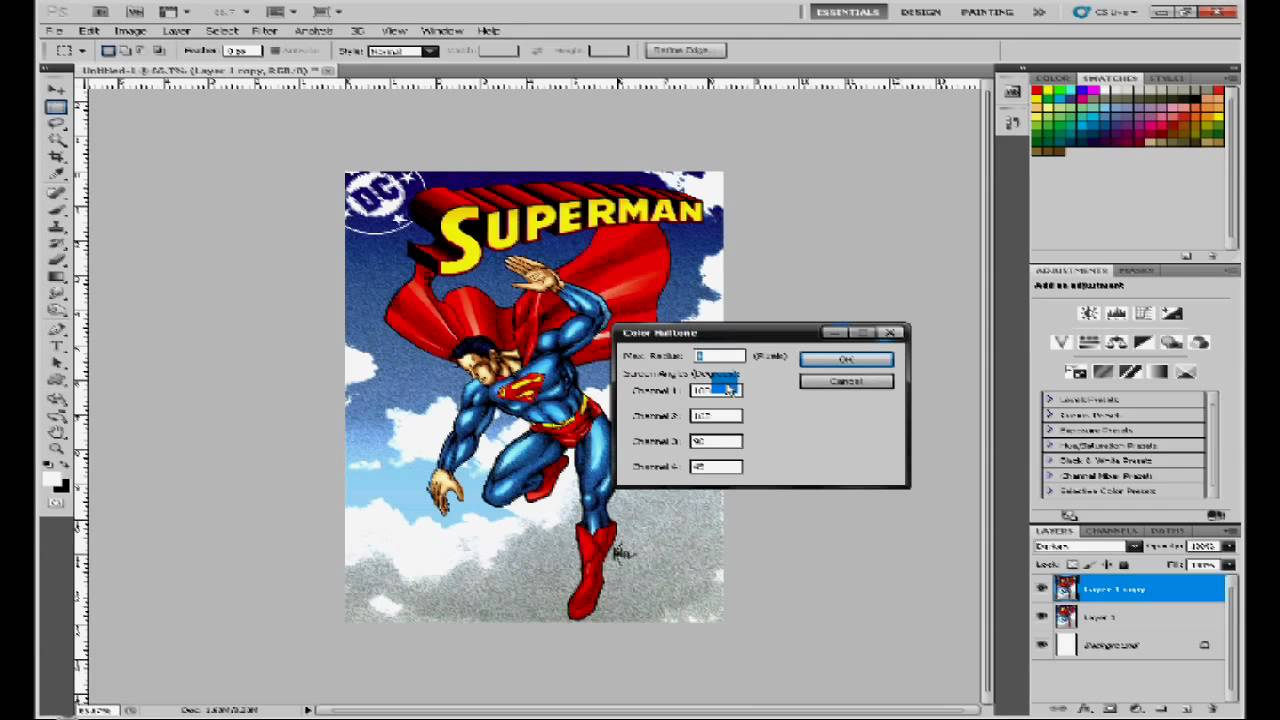Delete layer using trash icon
The width and height of the screenshot is (1280, 720).
1212,709
